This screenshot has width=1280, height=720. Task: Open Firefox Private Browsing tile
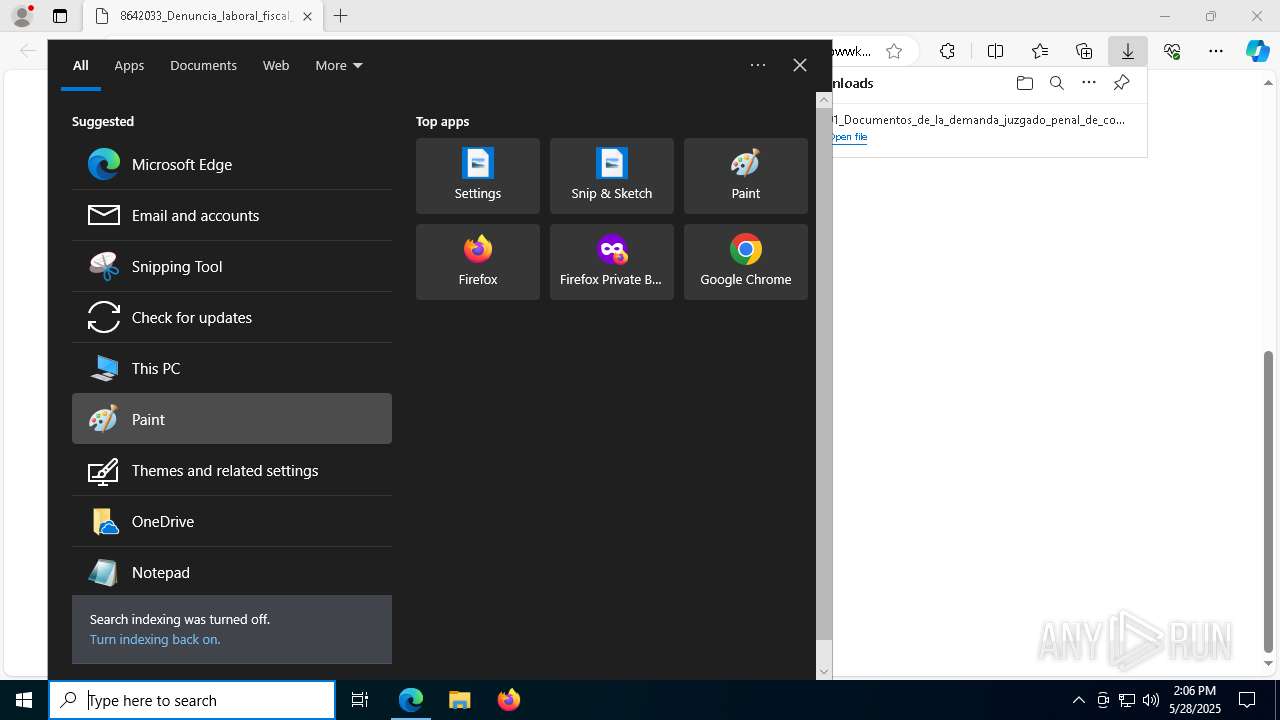[x=612, y=262]
